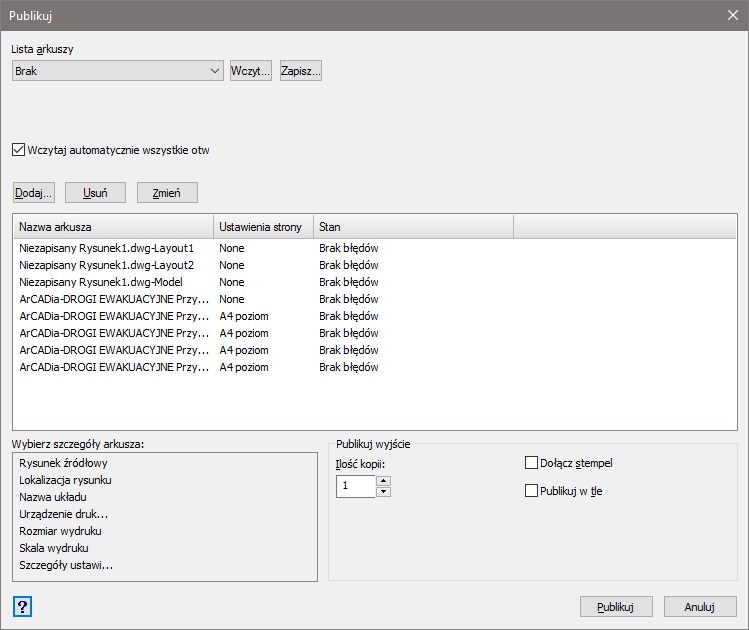
Task: Click 'Brak błędów' status for Model row
Action: (349, 282)
